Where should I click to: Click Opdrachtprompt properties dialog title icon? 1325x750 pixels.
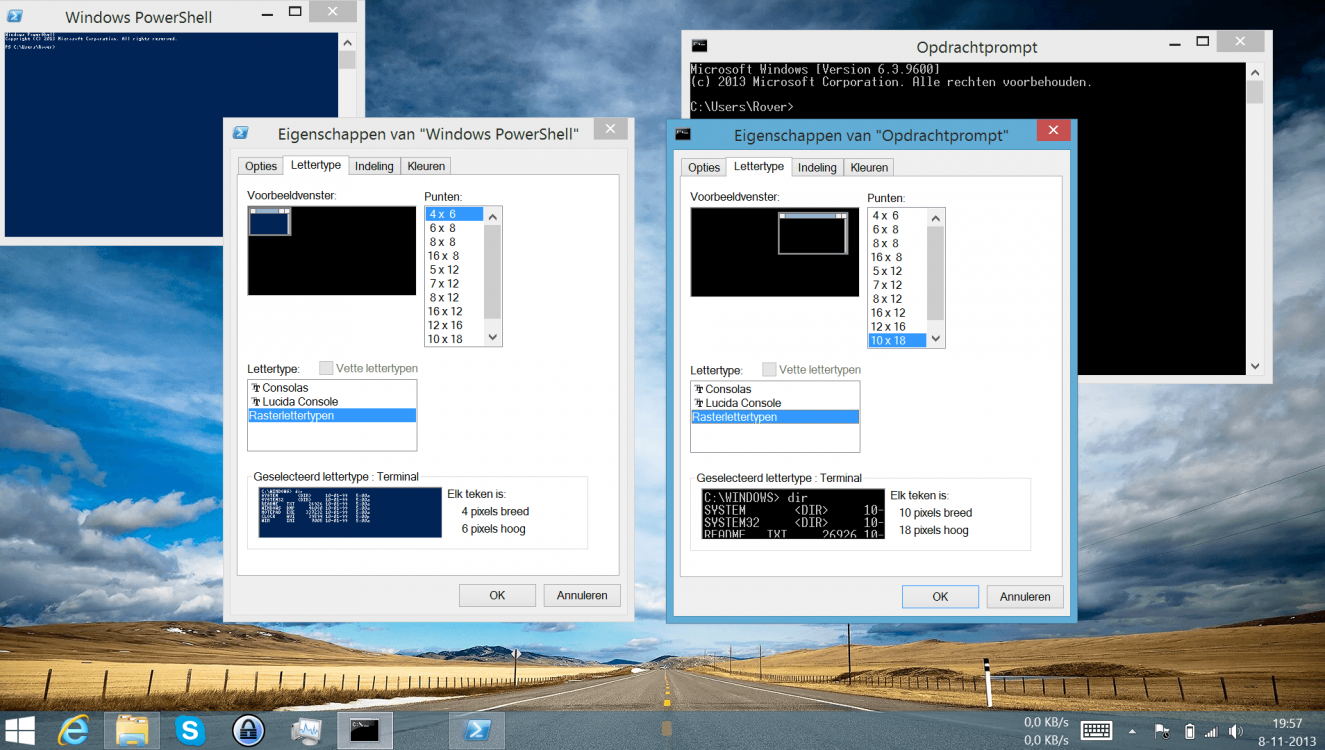[x=683, y=133]
